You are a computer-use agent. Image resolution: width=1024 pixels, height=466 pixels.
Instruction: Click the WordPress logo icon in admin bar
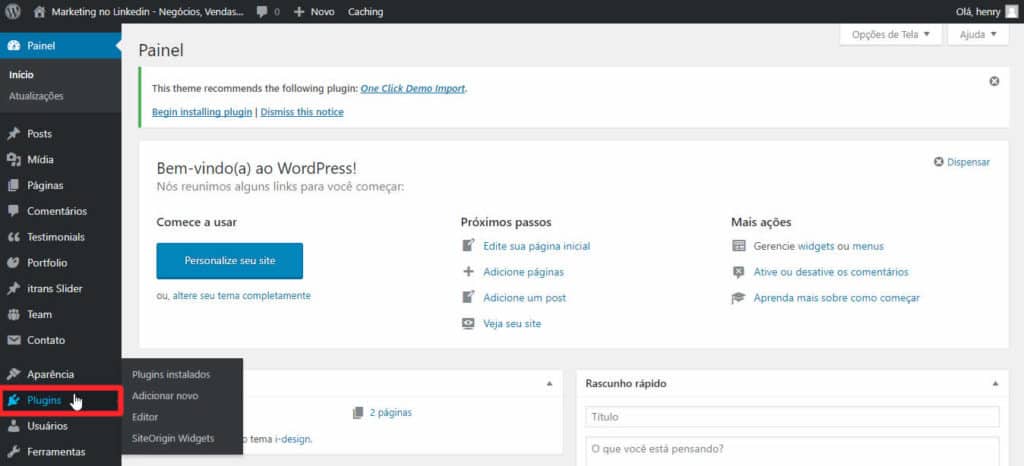click(x=14, y=12)
